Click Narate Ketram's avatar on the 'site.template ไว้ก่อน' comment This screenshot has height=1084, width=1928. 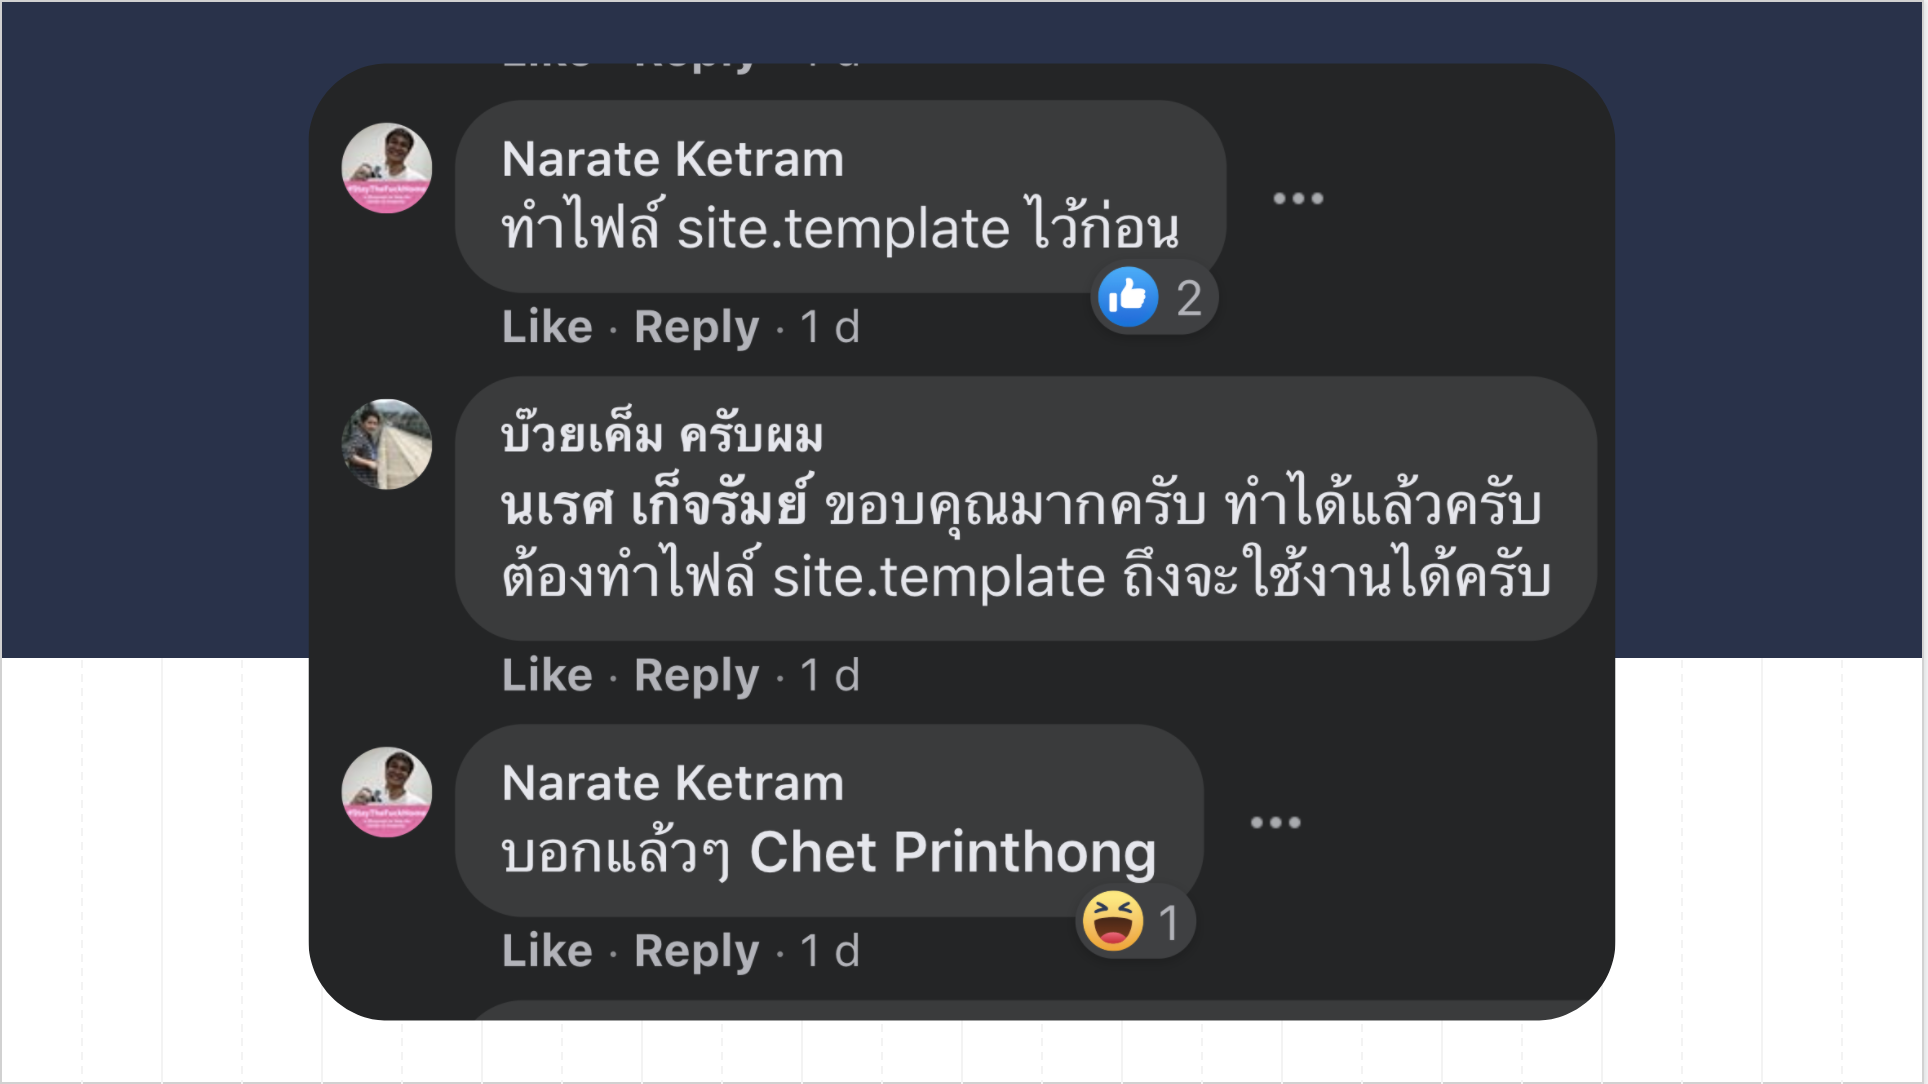click(x=387, y=168)
